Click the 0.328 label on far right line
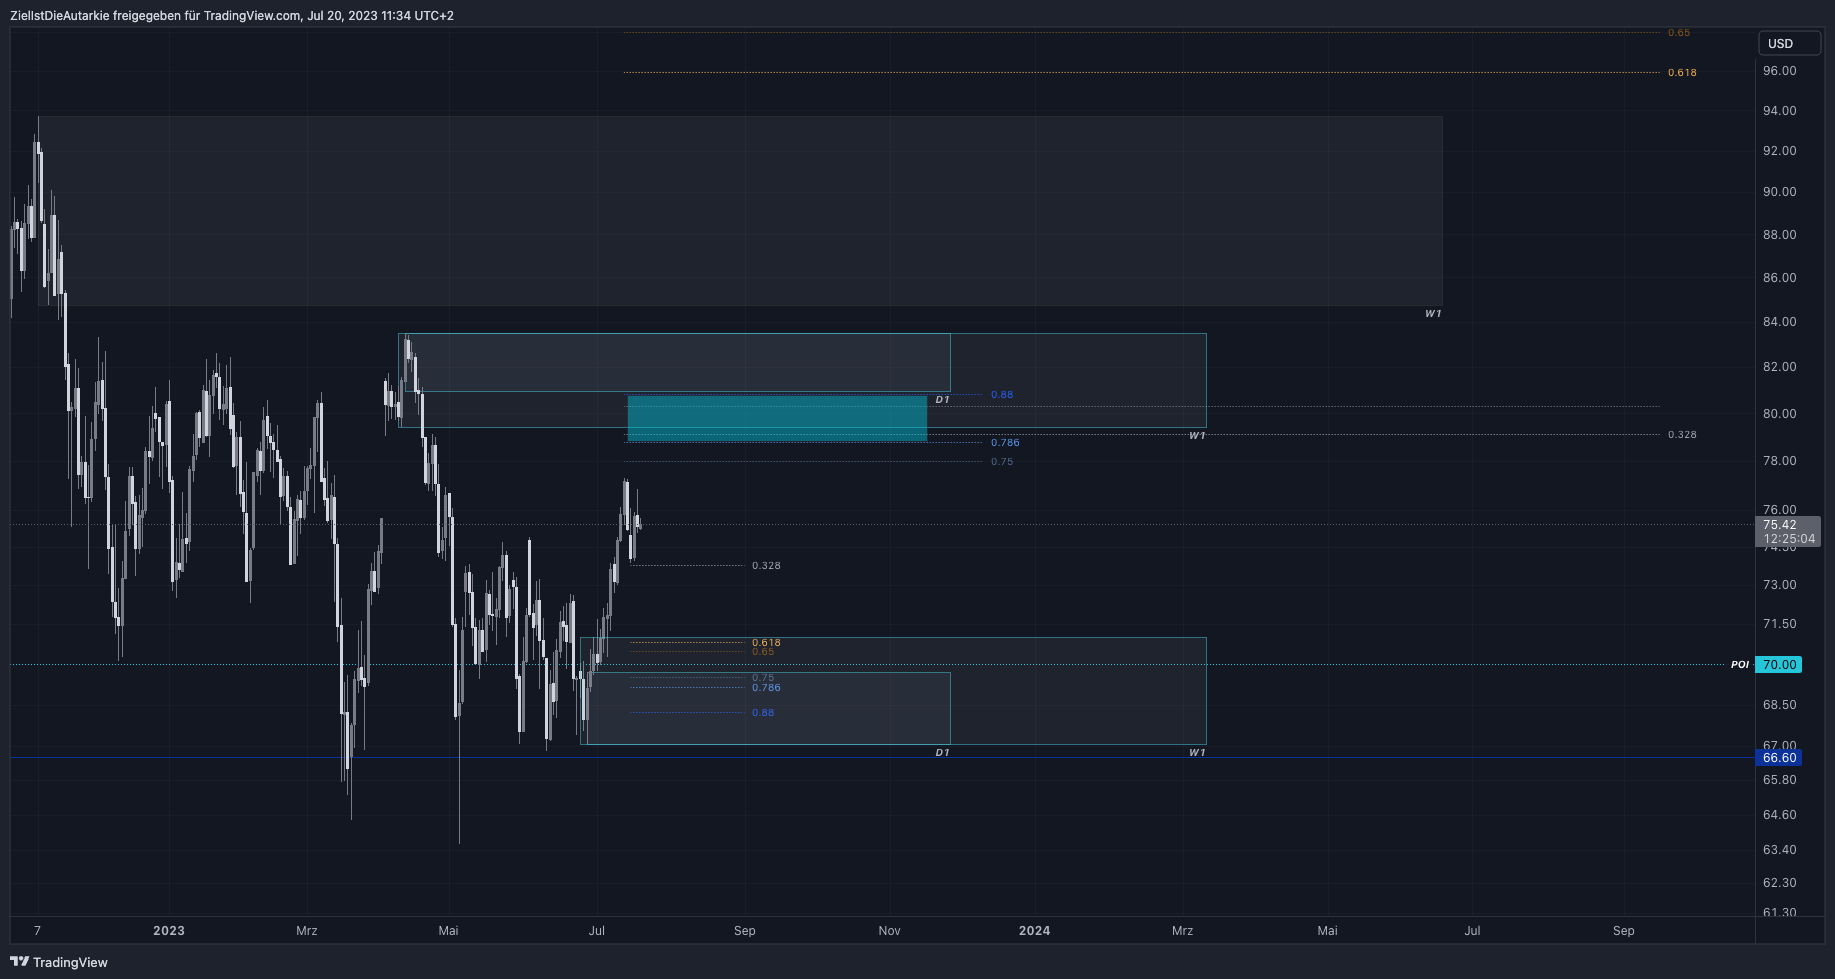Screen dimensions: 1835x979 [x=1682, y=435]
